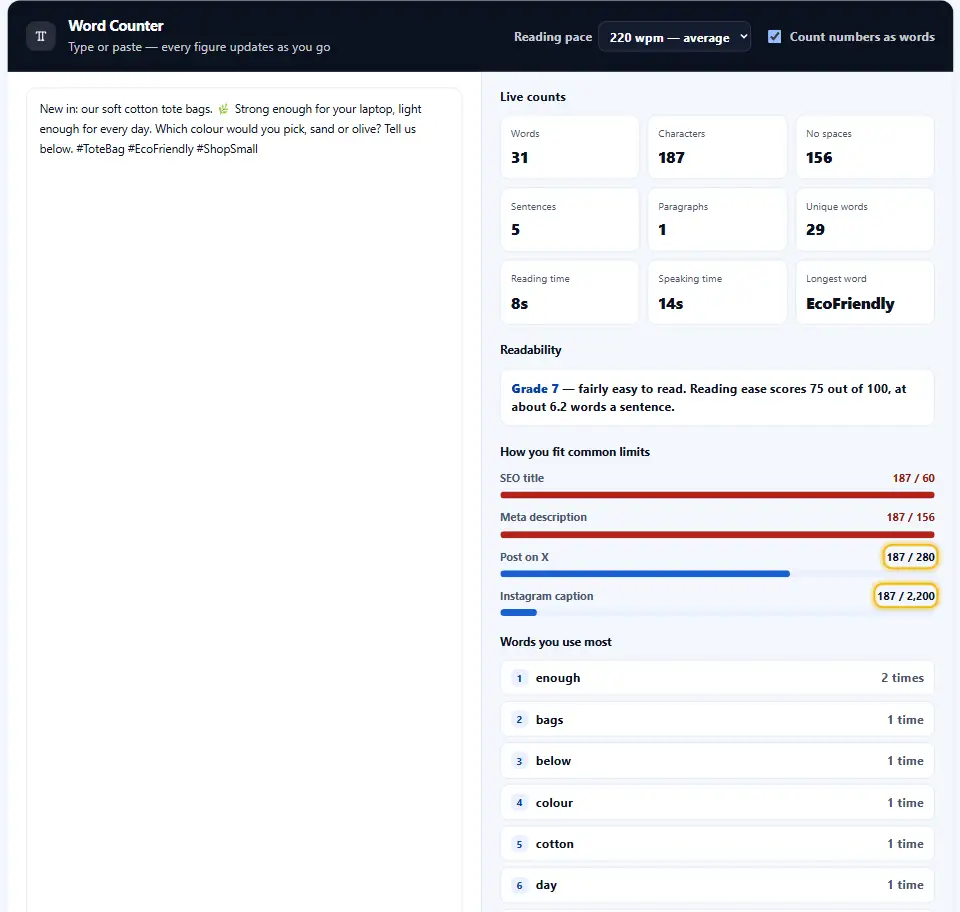This screenshot has width=960, height=912.
Task: Select the Instagram caption 187 / 2,200 badge
Action: point(905,596)
